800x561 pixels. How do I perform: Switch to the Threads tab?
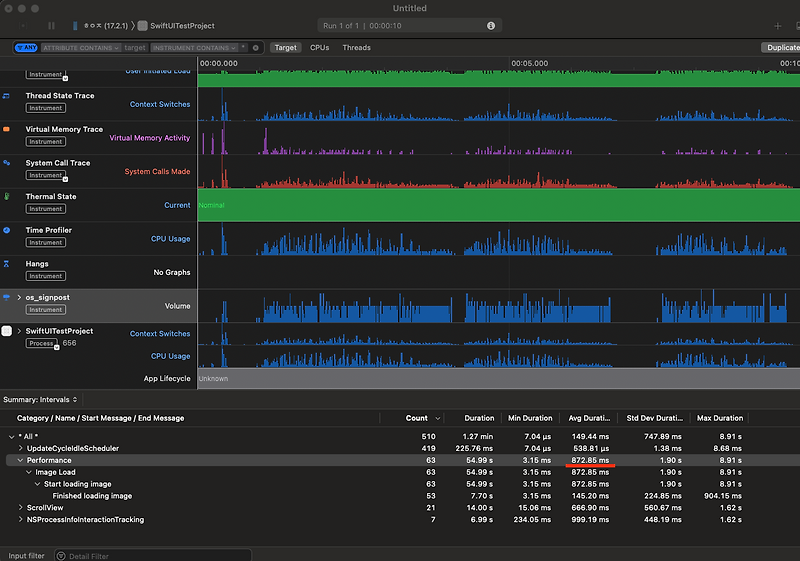coord(356,47)
